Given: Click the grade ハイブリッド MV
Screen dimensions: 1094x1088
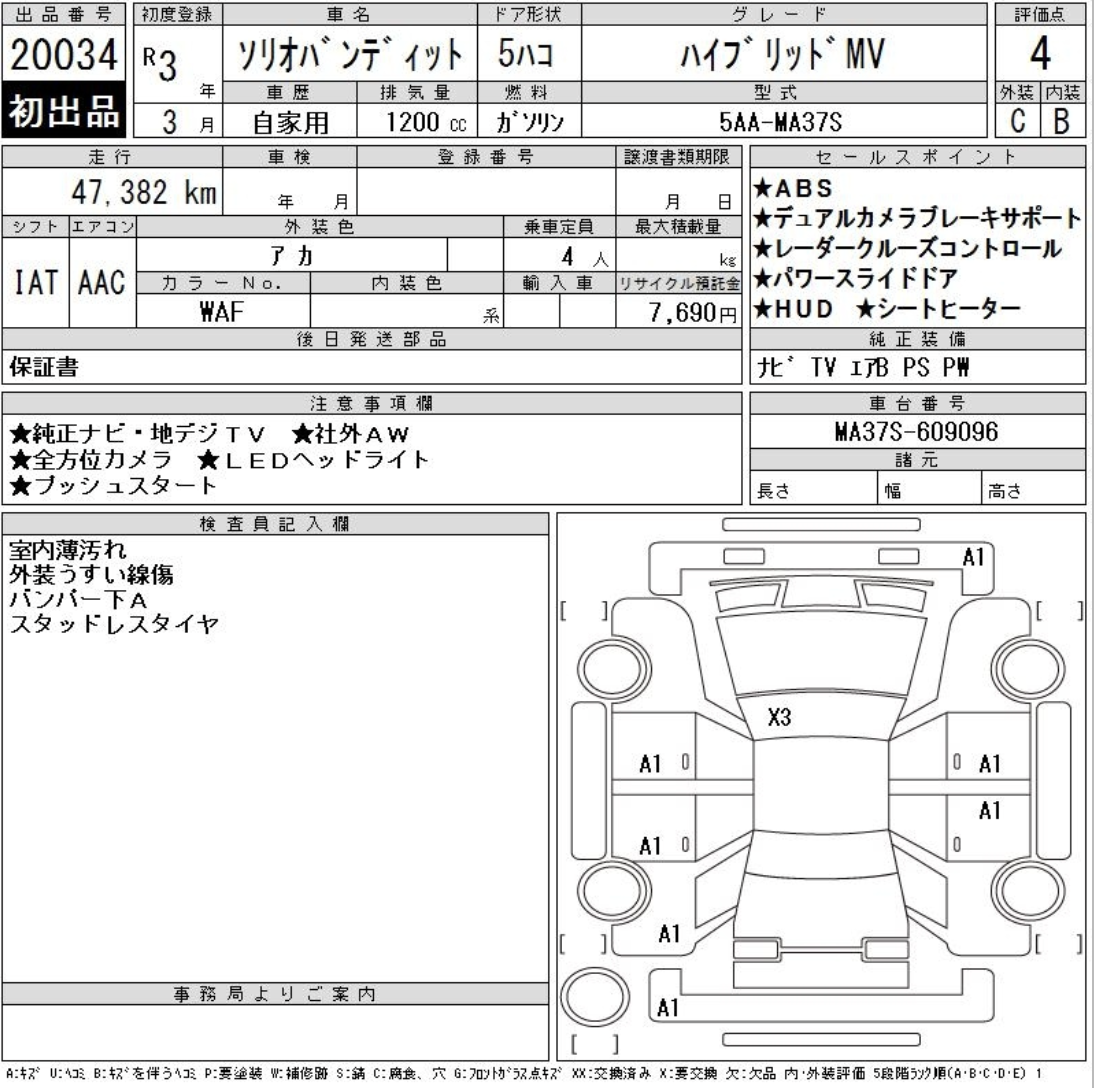Looking at the screenshot, I should pyautogui.click(x=783, y=54).
